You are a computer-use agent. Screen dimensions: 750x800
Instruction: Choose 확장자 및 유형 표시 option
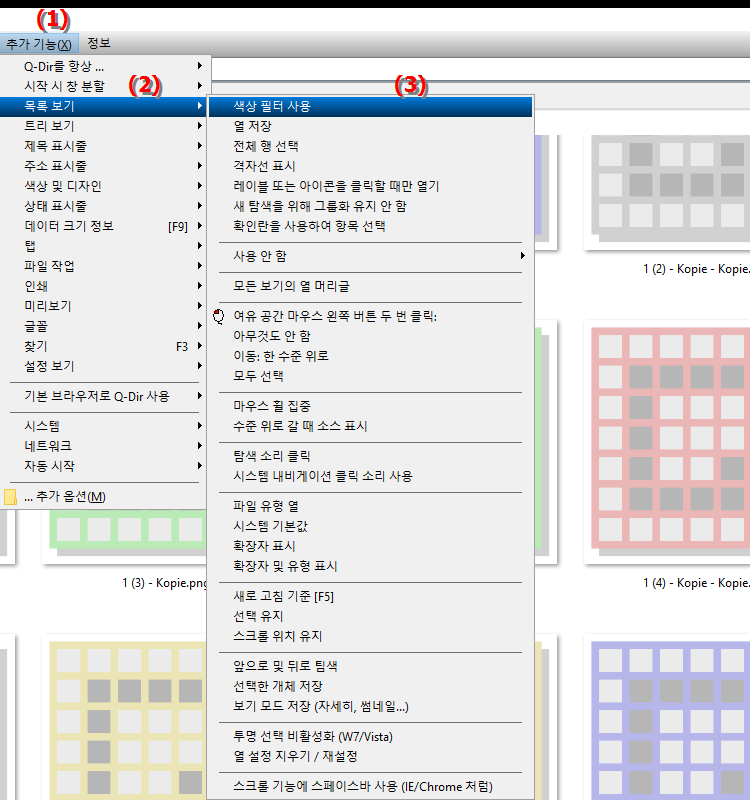click(370, 566)
